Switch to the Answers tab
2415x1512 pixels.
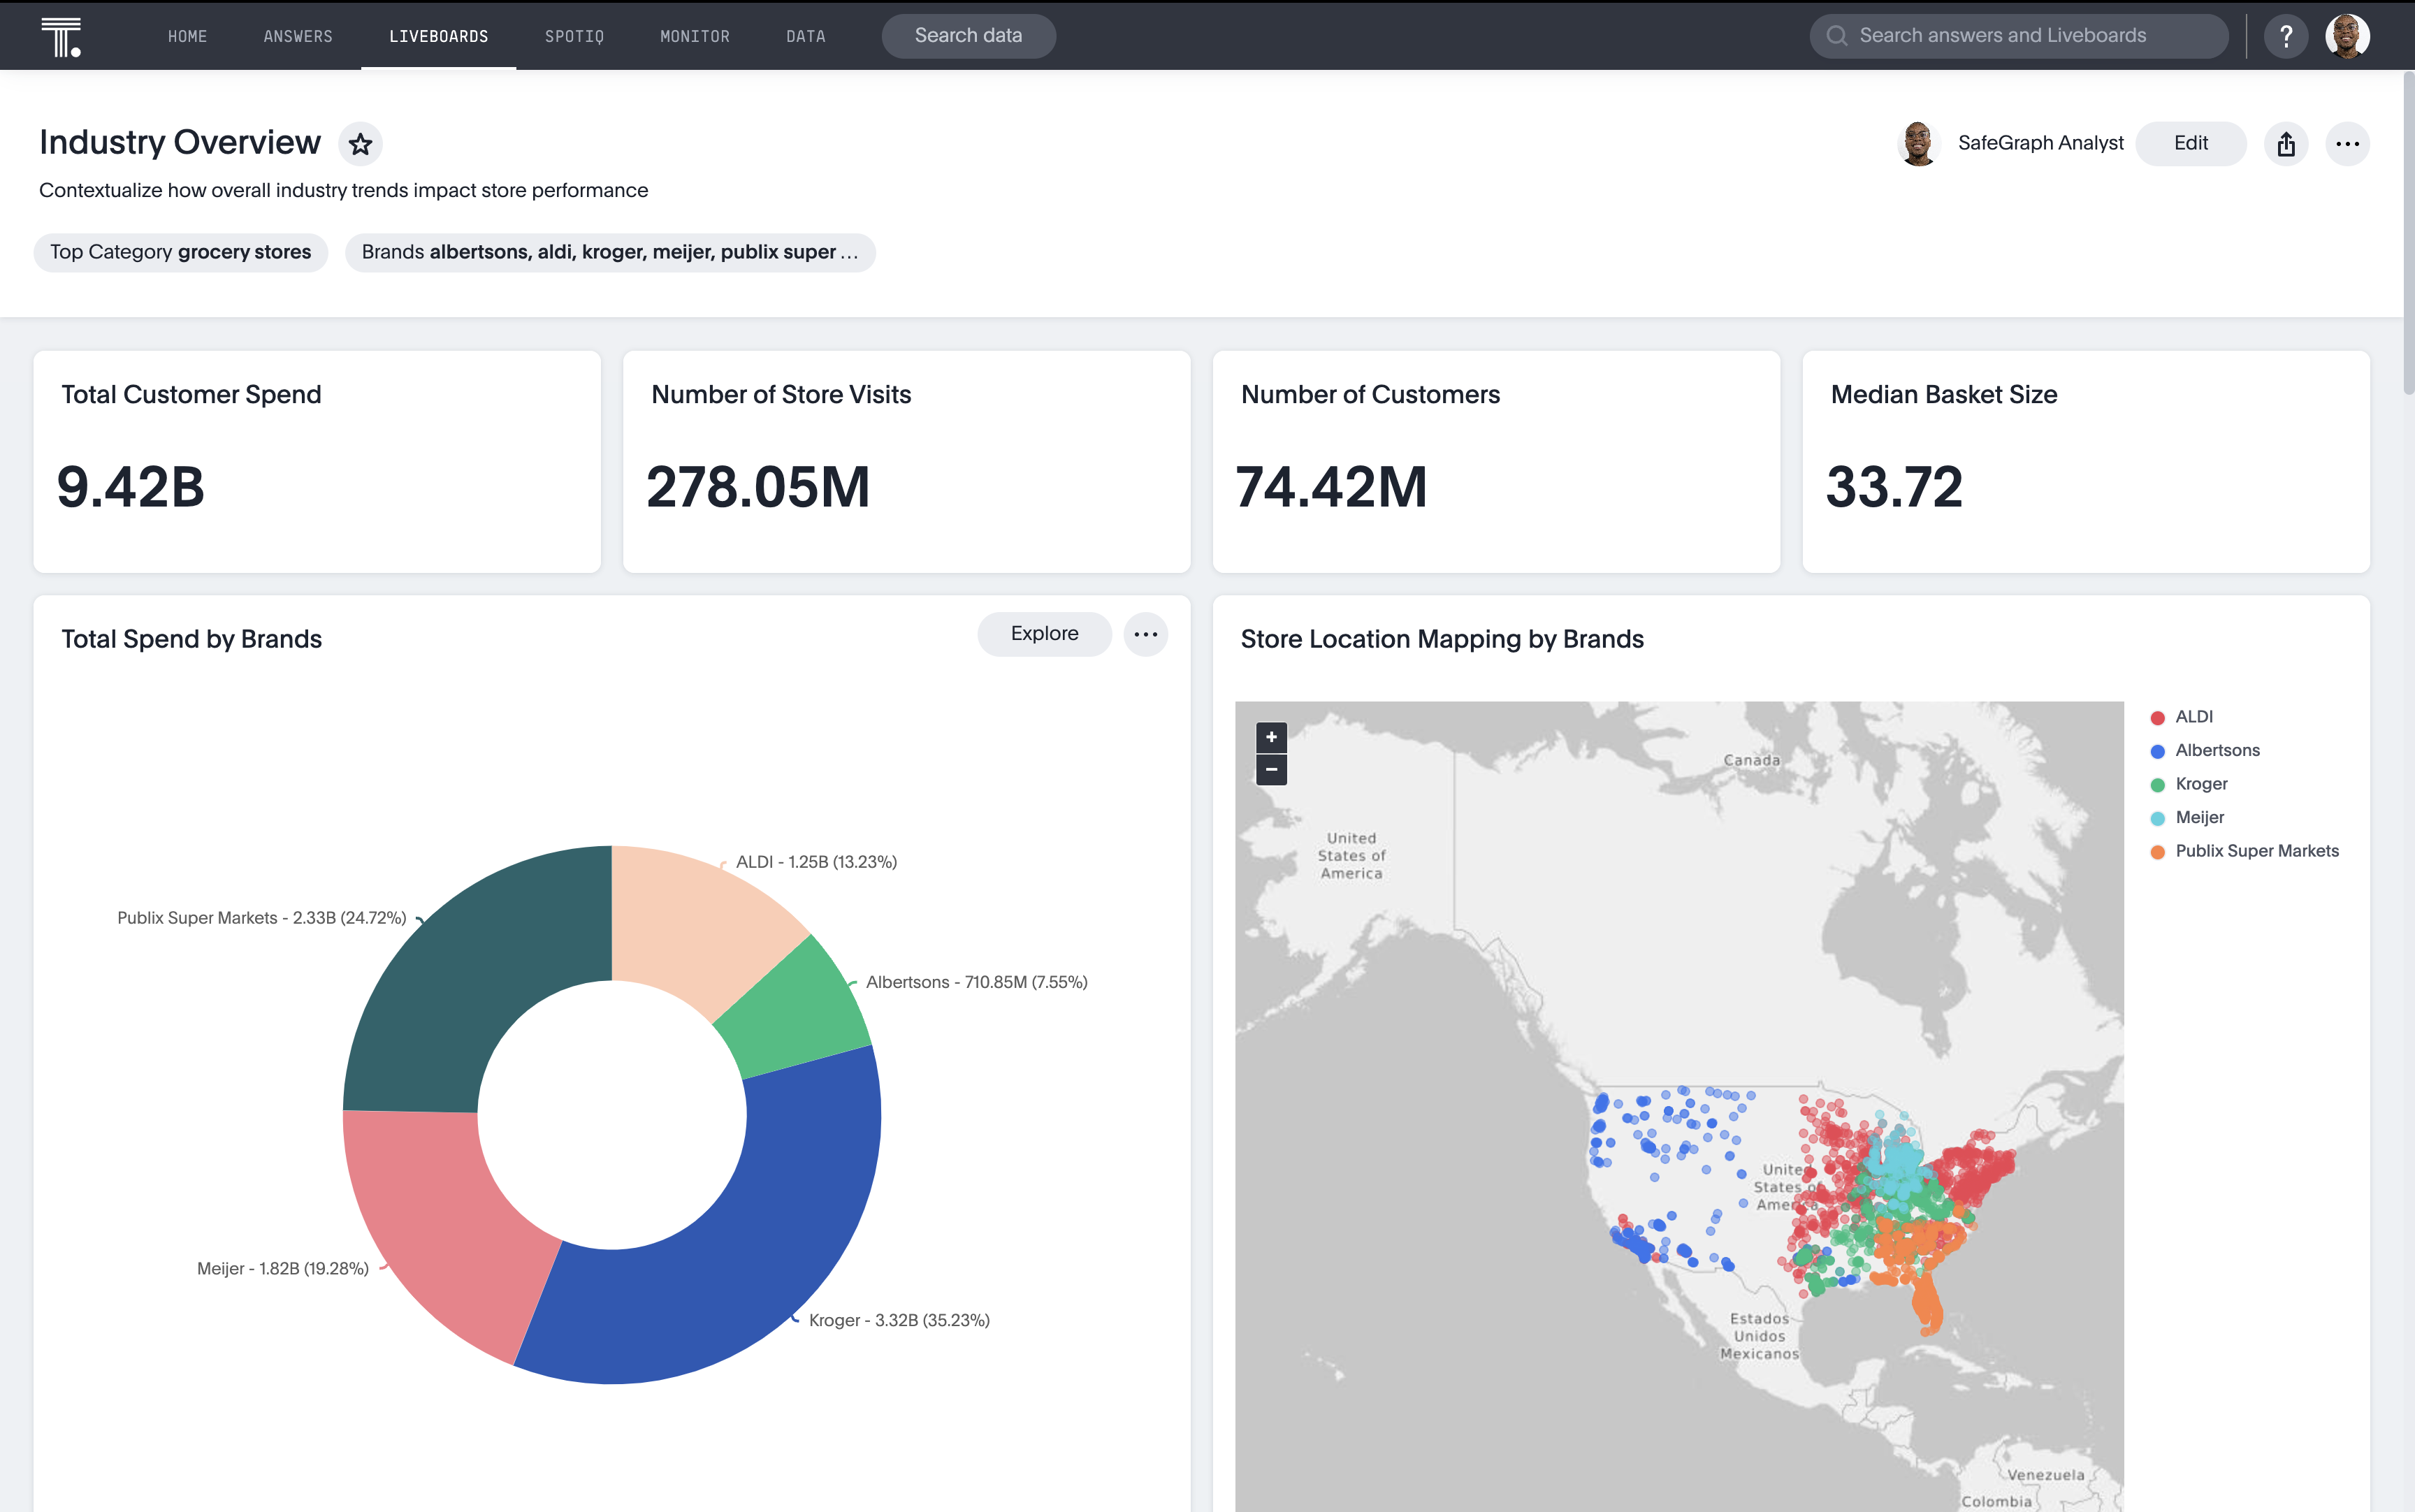pyautogui.click(x=297, y=37)
